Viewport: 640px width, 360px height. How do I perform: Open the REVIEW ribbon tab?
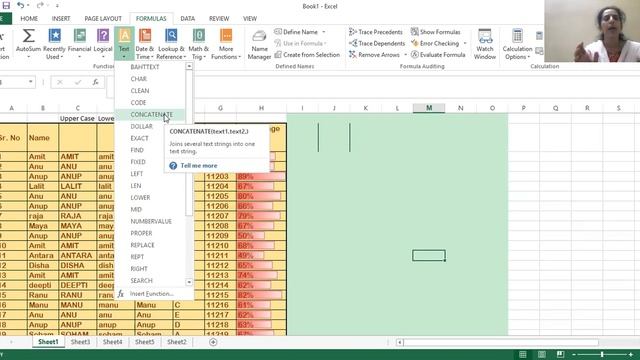[x=219, y=18]
